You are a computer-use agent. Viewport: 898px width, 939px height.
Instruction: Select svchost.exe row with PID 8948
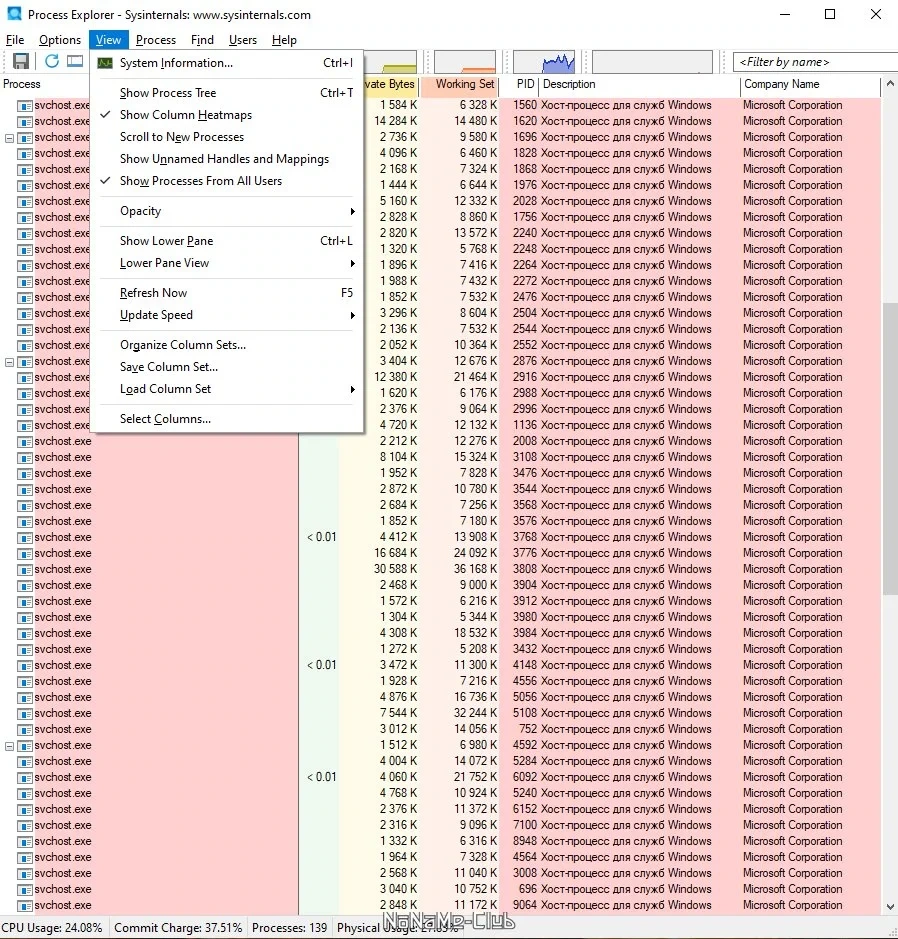pos(441,841)
